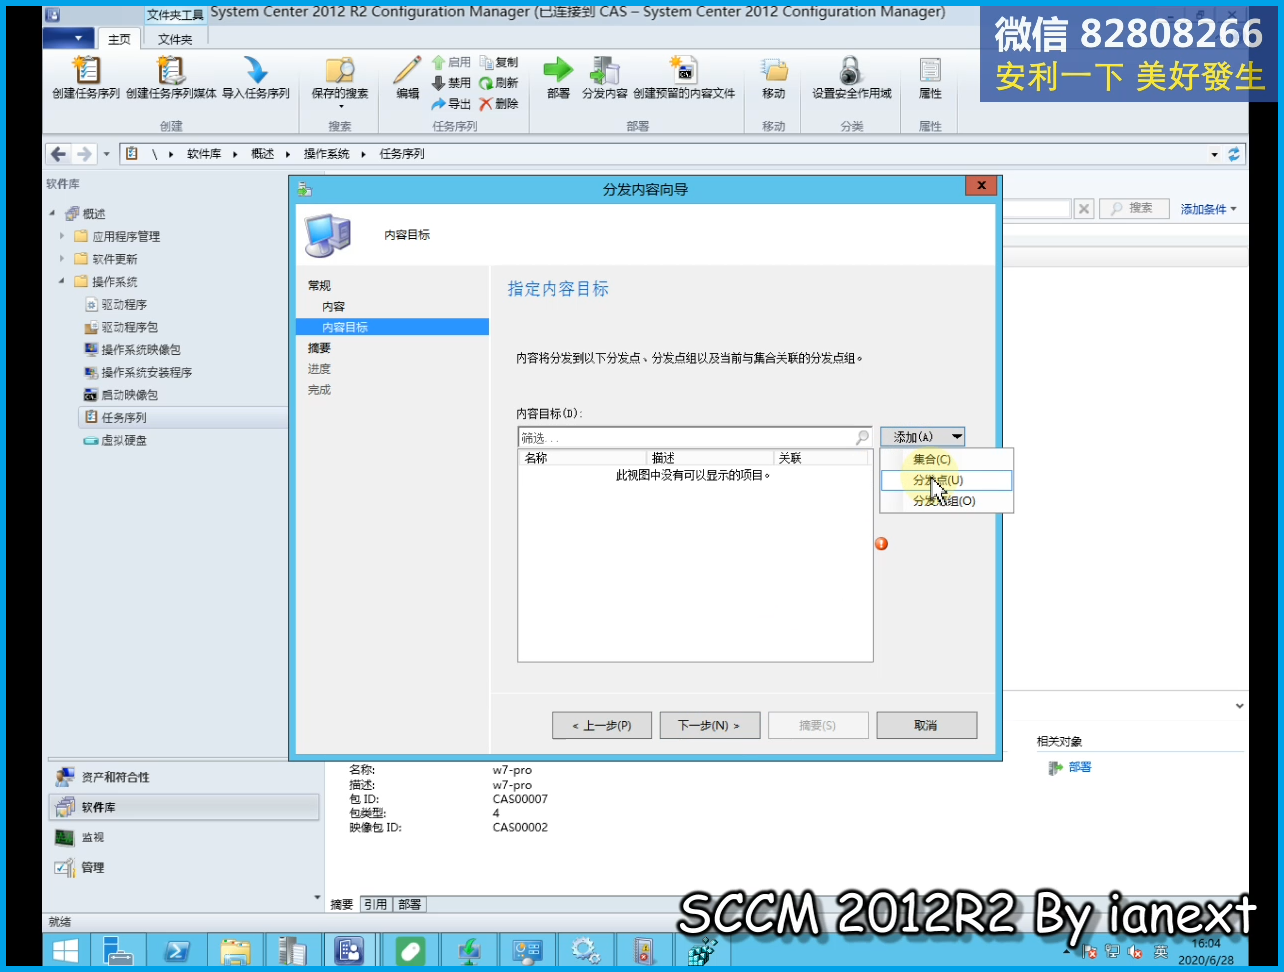Click breadcrumb refresh icon at right
1284x972 pixels.
pos(1234,154)
